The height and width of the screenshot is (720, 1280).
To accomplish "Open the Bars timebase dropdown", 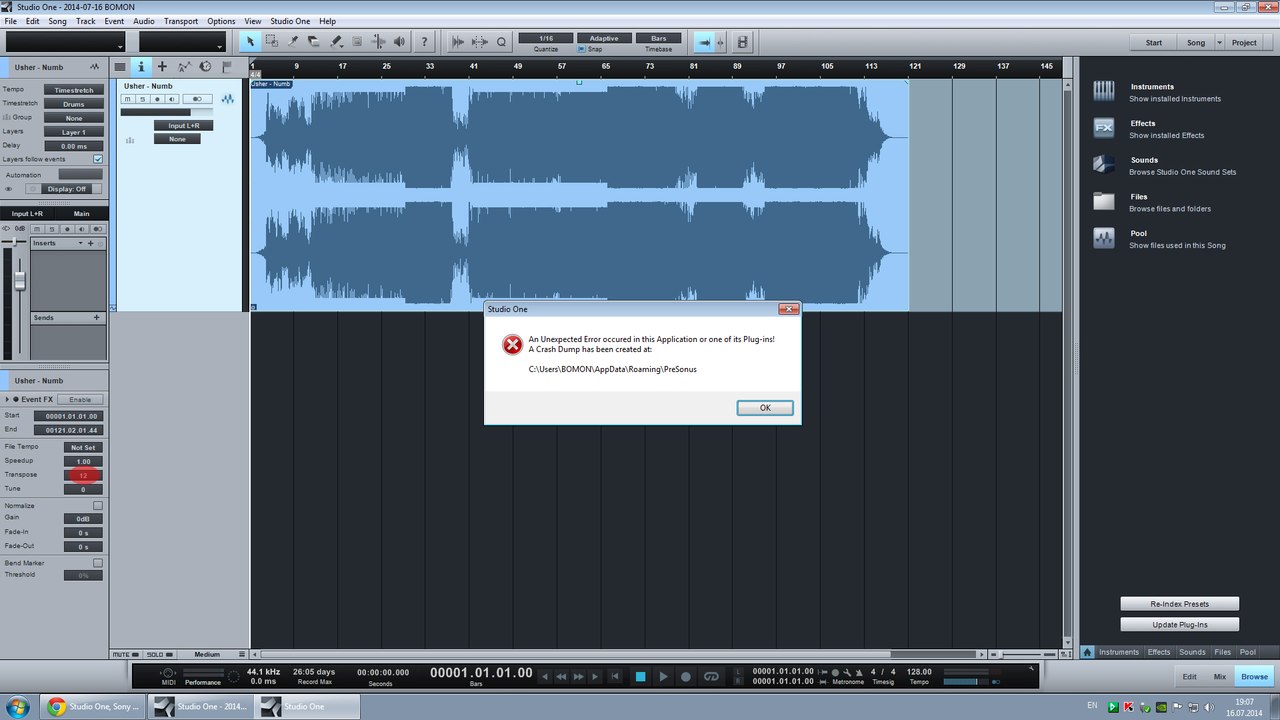I will click(659, 38).
